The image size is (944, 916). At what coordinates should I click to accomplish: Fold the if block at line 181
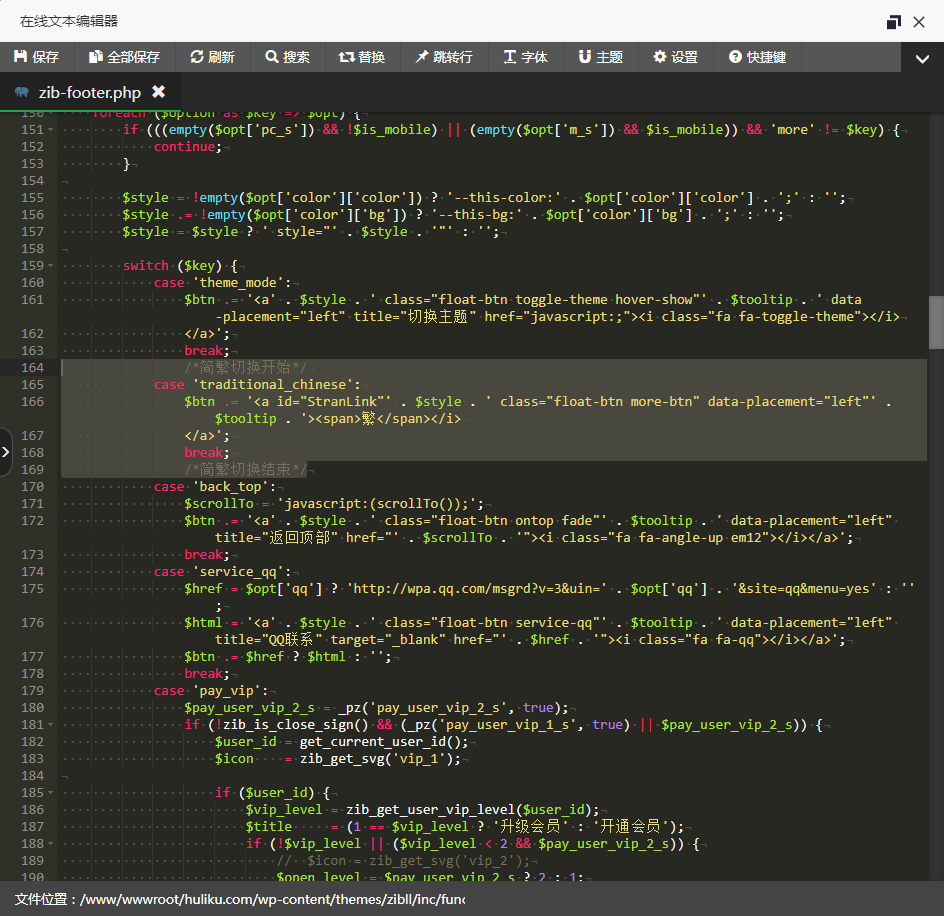(52, 725)
